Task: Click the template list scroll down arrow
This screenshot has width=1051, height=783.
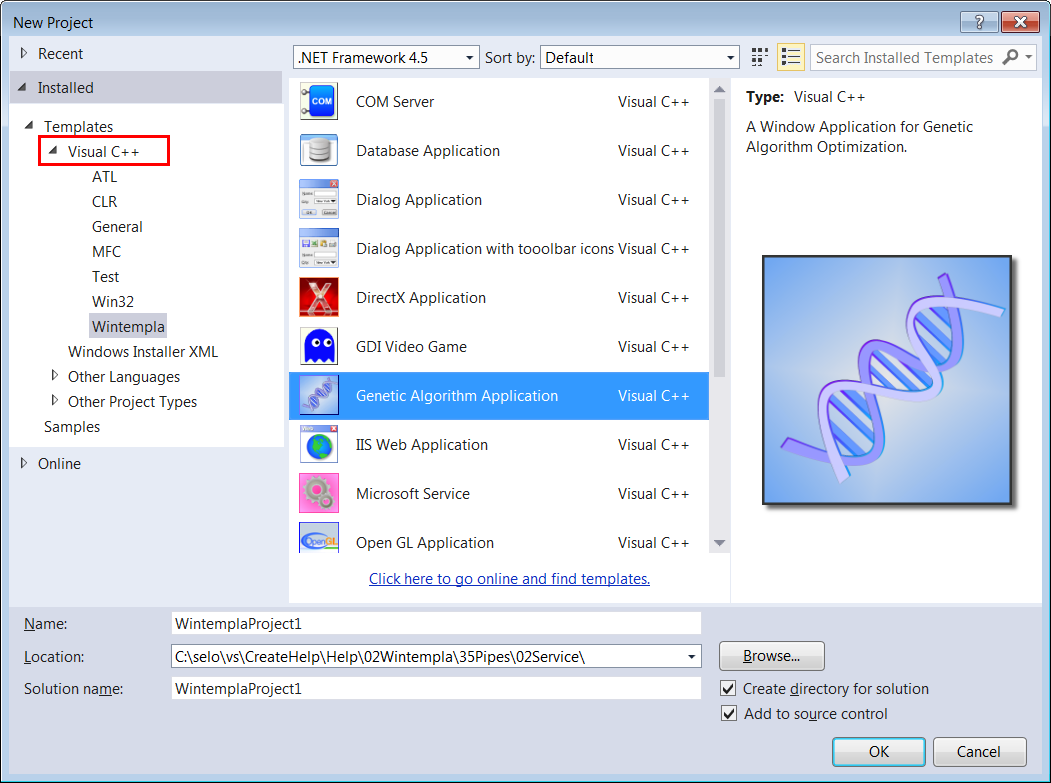Action: (719, 543)
